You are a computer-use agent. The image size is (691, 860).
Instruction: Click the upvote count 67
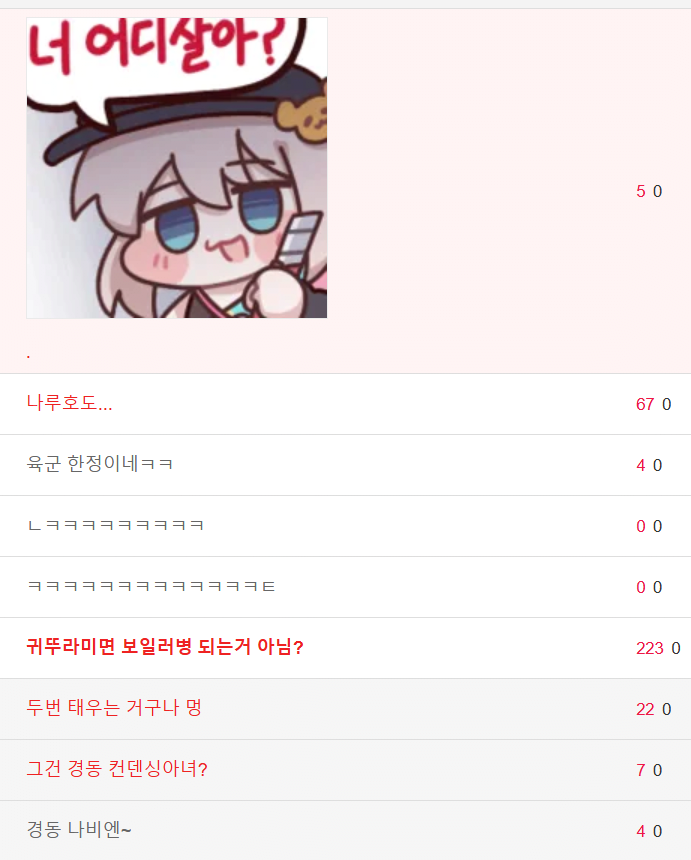(x=645, y=404)
